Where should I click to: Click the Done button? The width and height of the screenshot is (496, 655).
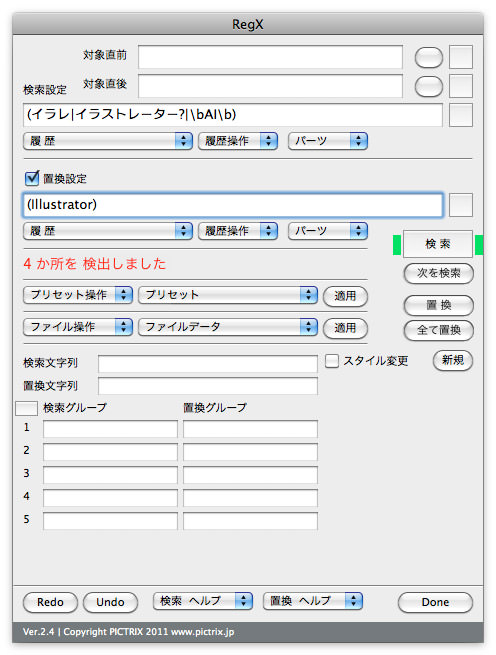pyautogui.click(x=435, y=602)
